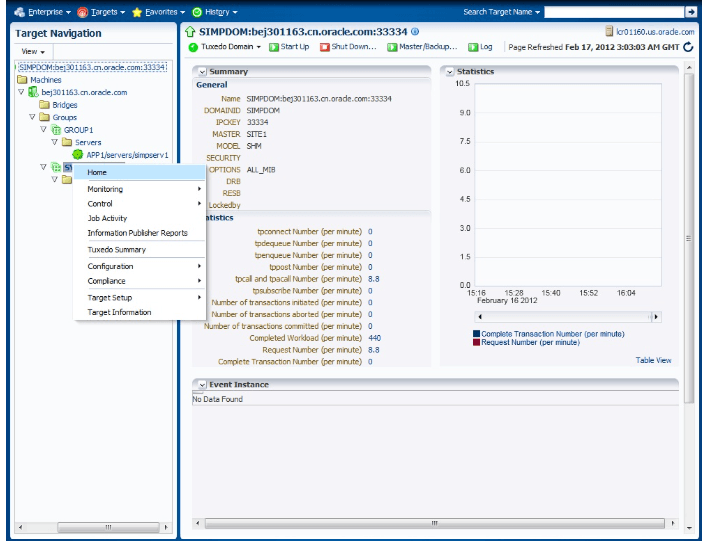Click the page refresh icon

(x=689, y=47)
